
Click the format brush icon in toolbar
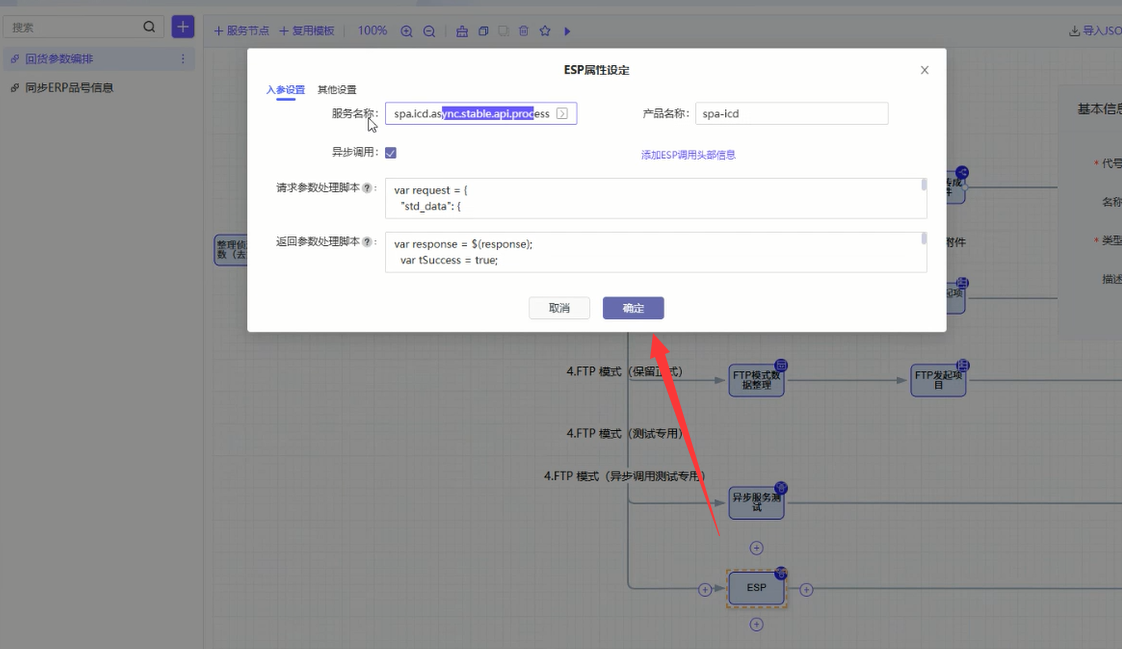tap(462, 31)
